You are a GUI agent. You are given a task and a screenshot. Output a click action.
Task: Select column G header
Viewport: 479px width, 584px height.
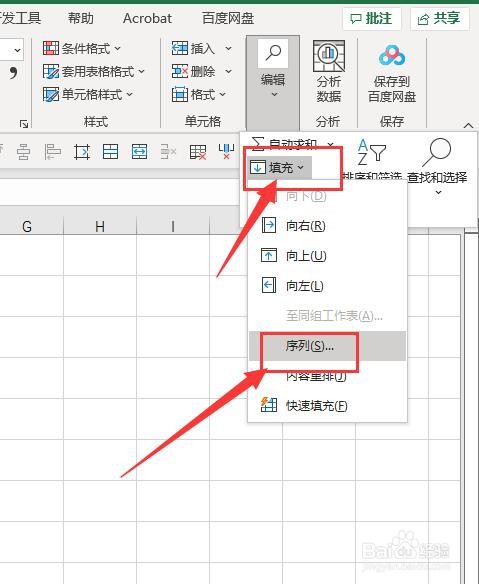coord(27,226)
